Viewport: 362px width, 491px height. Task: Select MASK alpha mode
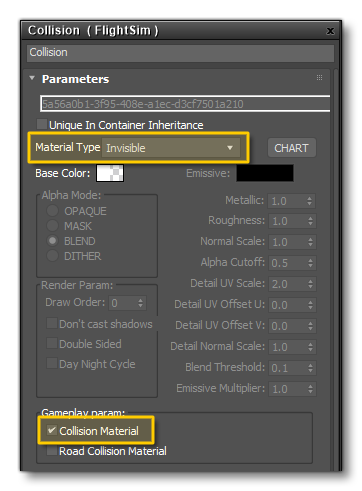(52, 225)
